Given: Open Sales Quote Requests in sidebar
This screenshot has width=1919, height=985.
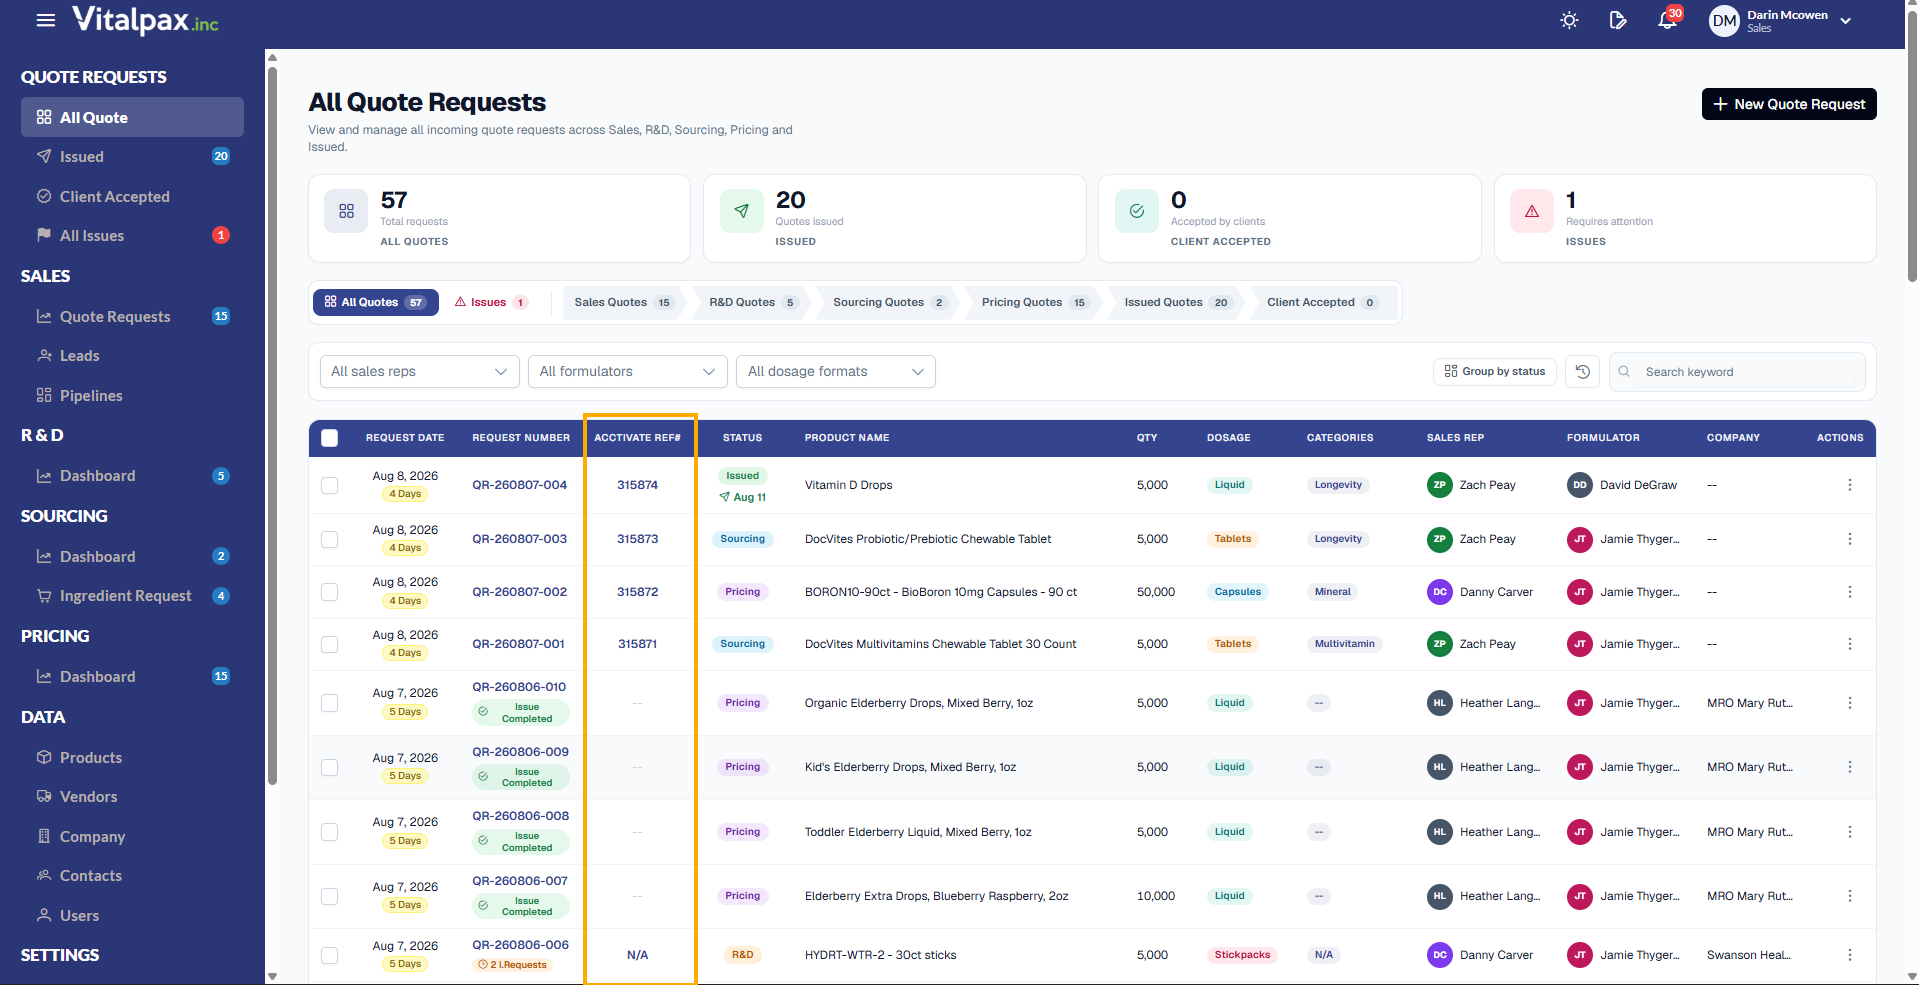Looking at the screenshot, I should pos(132,317).
